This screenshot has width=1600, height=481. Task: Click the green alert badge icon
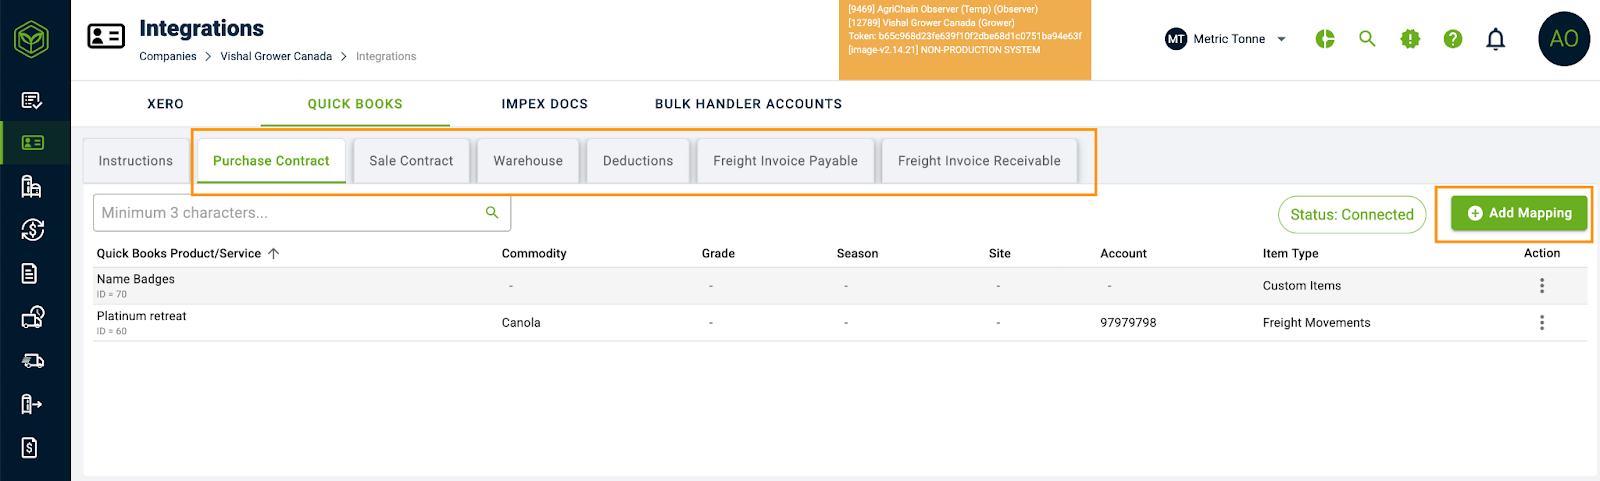click(x=1410, y=39)
